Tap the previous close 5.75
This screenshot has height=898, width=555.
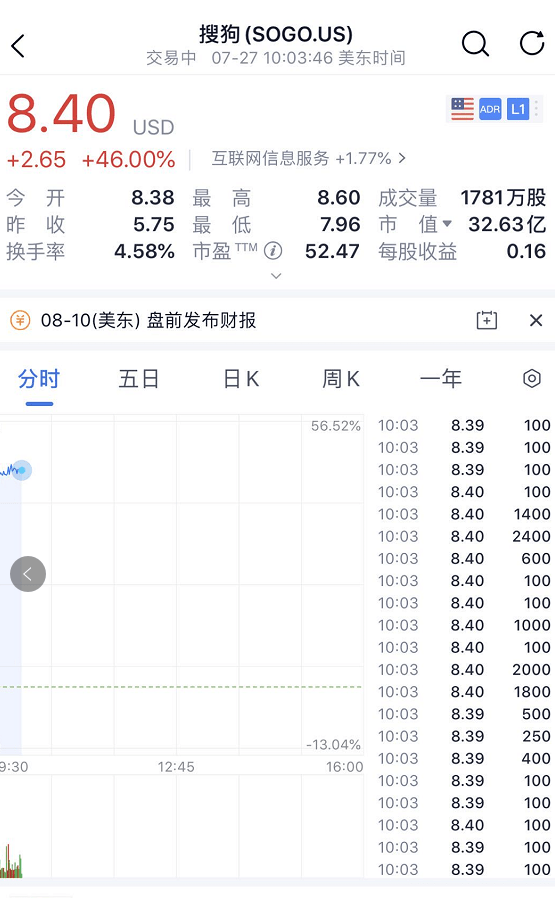pyautogui.click(x=153, y=224)
